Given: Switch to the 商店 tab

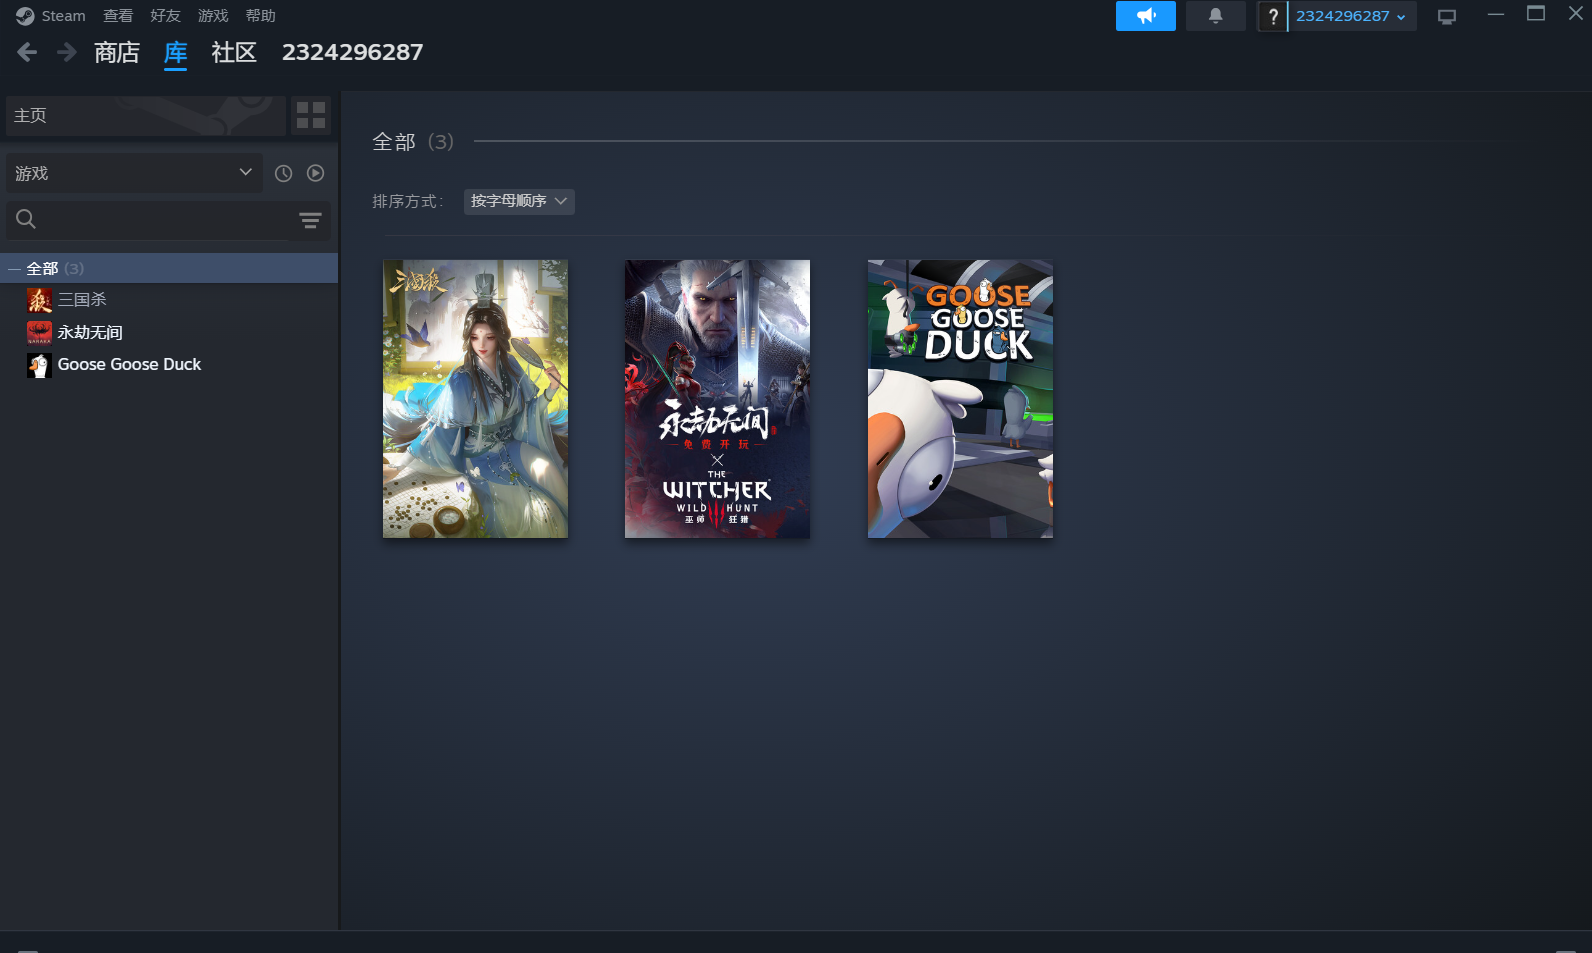Looking at the screenshot, I should 117,52.
